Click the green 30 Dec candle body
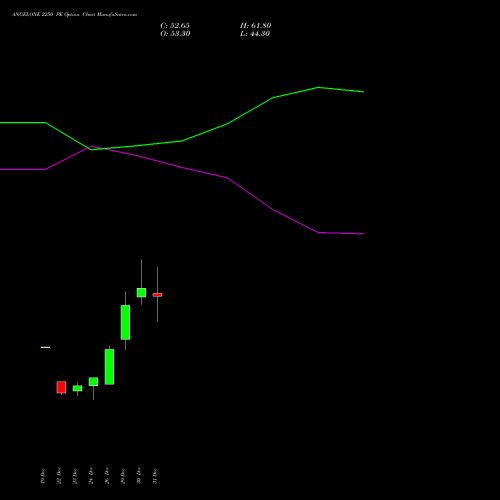Screen dimensions: 500x500 (x=141, y=293)
